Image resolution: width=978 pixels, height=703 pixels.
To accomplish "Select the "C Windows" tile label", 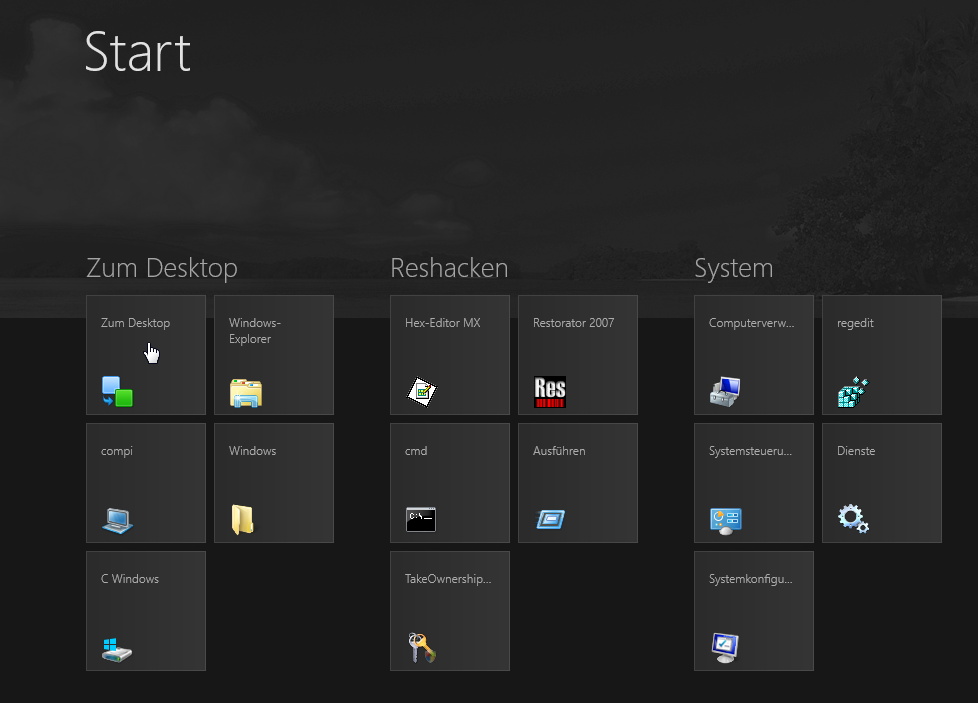I will (130, 579).
